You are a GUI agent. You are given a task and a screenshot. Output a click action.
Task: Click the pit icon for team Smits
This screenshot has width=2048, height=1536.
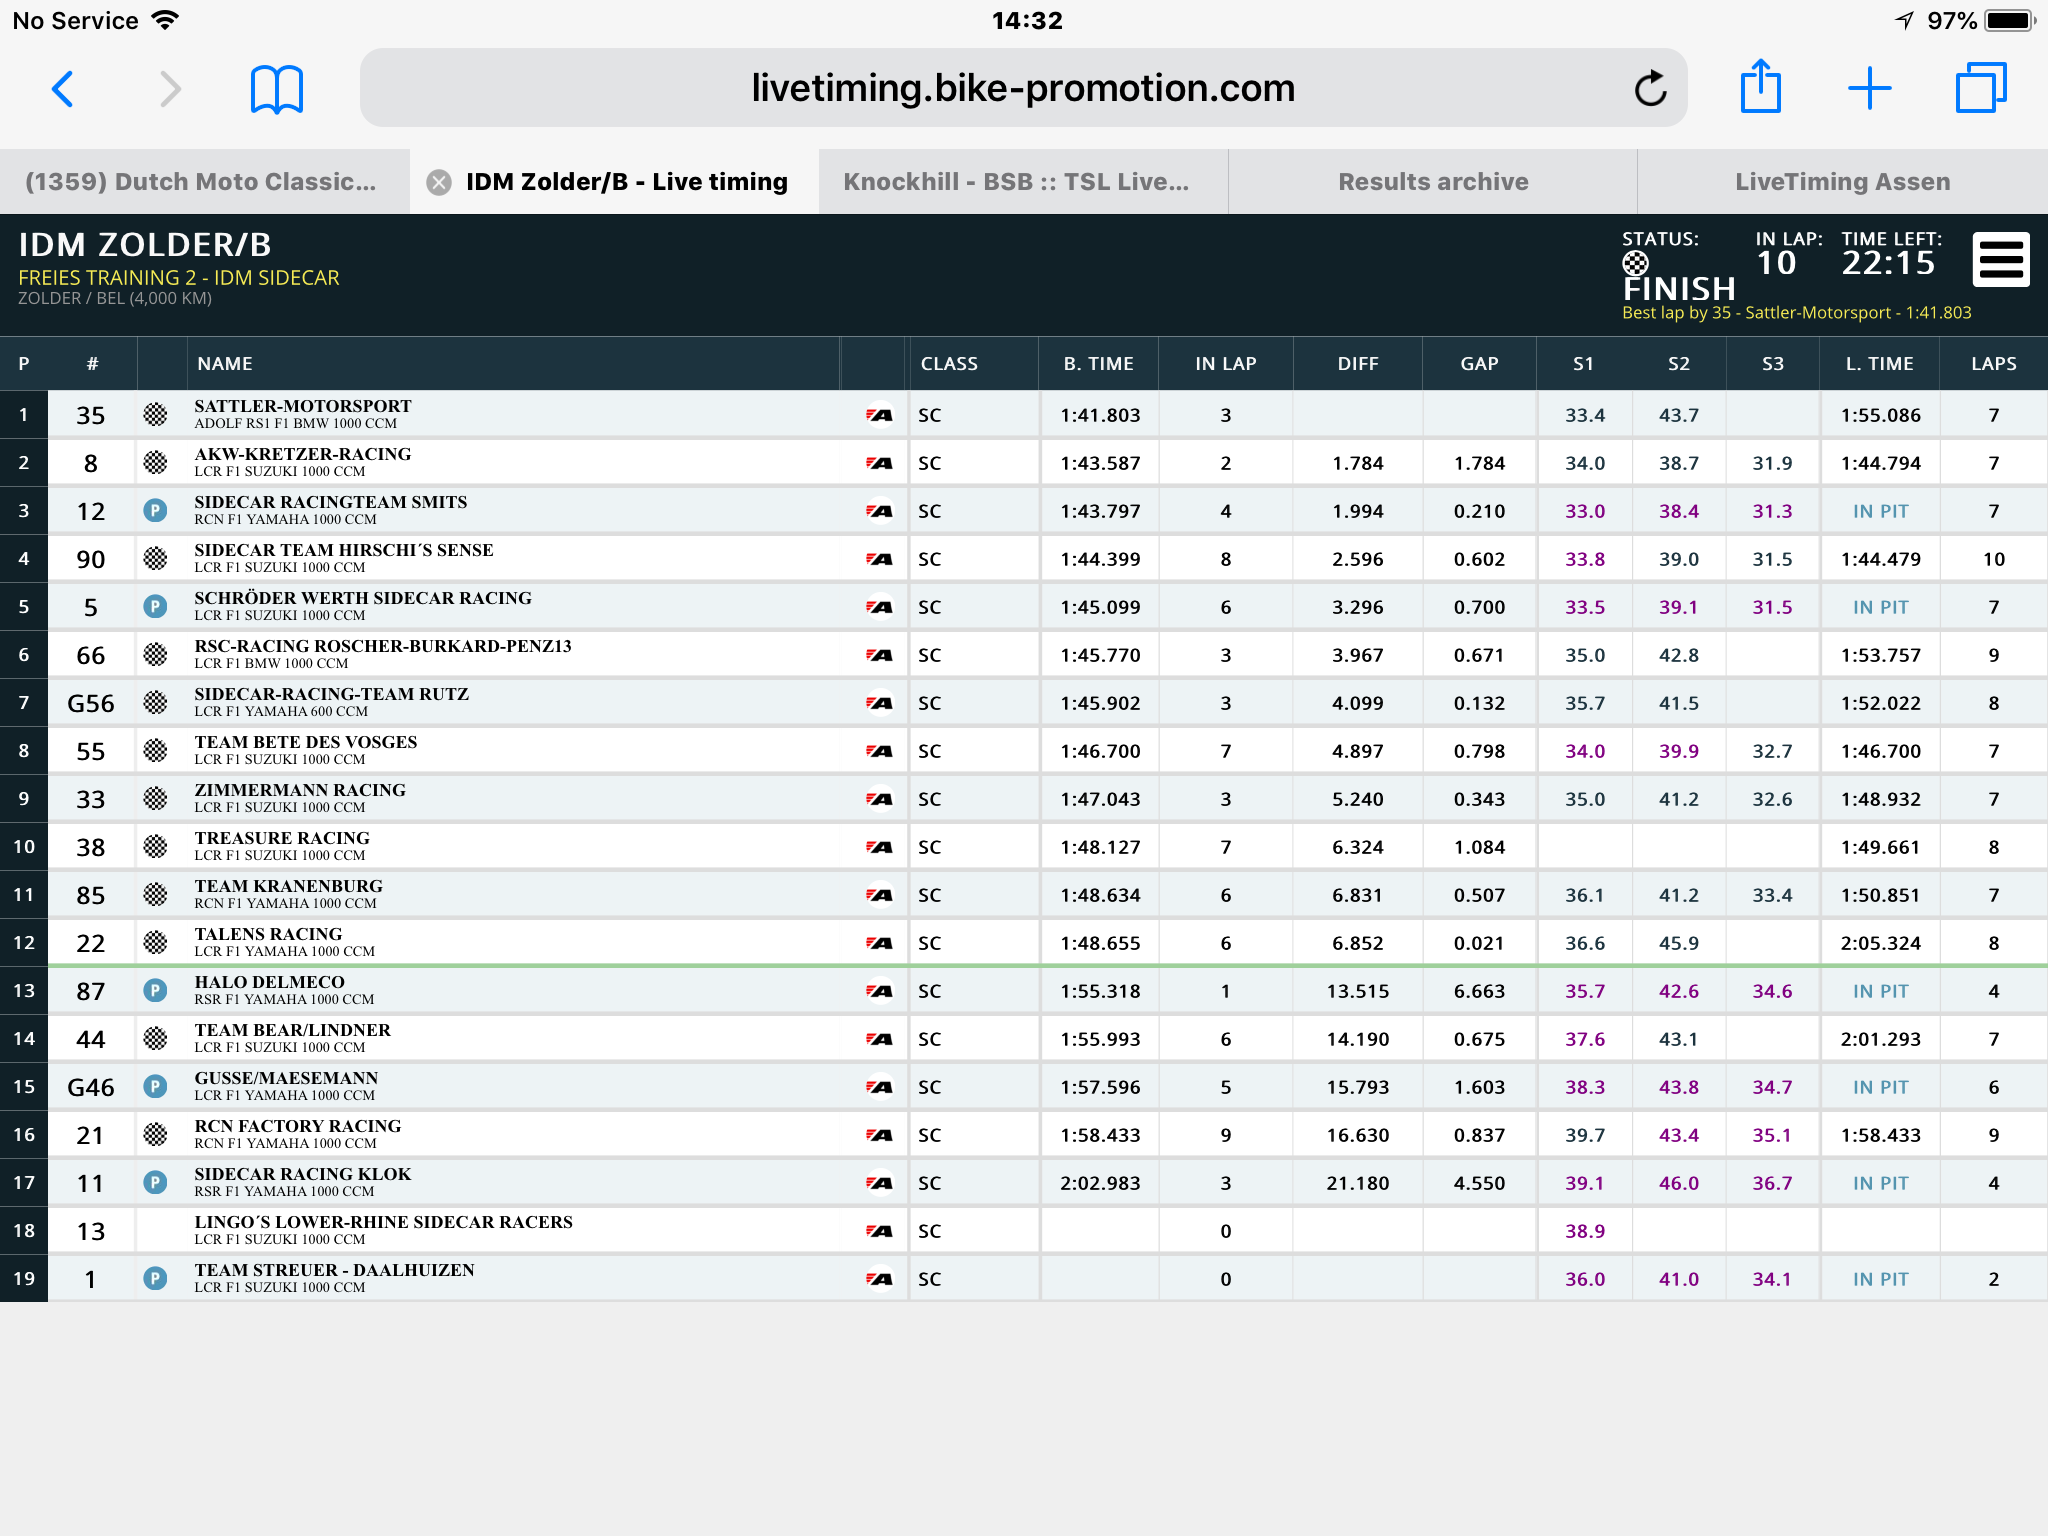click(x=155, y=511)
